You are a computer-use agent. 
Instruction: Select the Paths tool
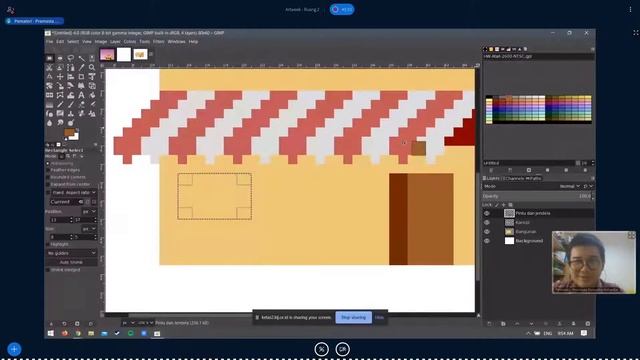click(x=71, y=67)
